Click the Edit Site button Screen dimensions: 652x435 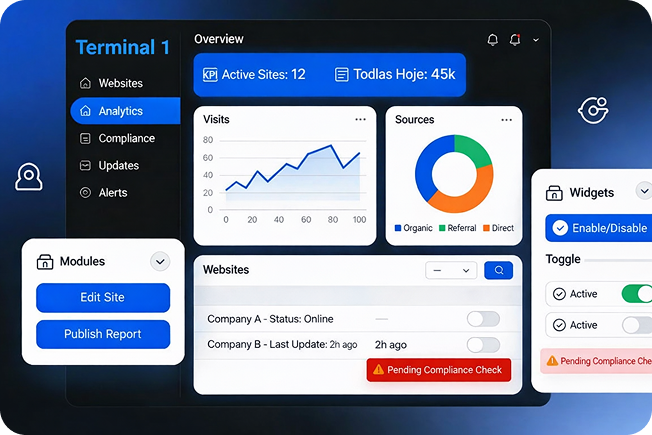[x=103, y=298]
